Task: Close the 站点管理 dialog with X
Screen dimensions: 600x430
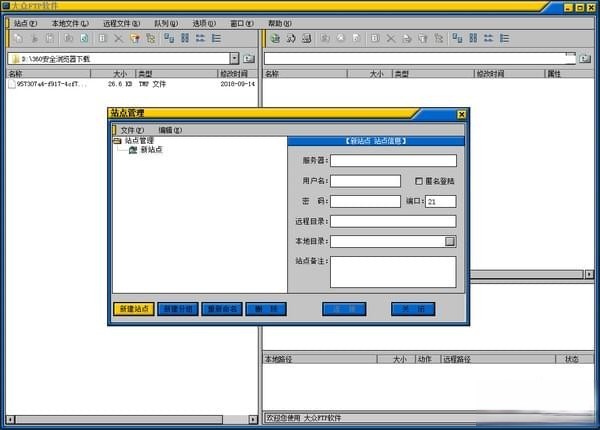Action: click(x=461, y=115)
